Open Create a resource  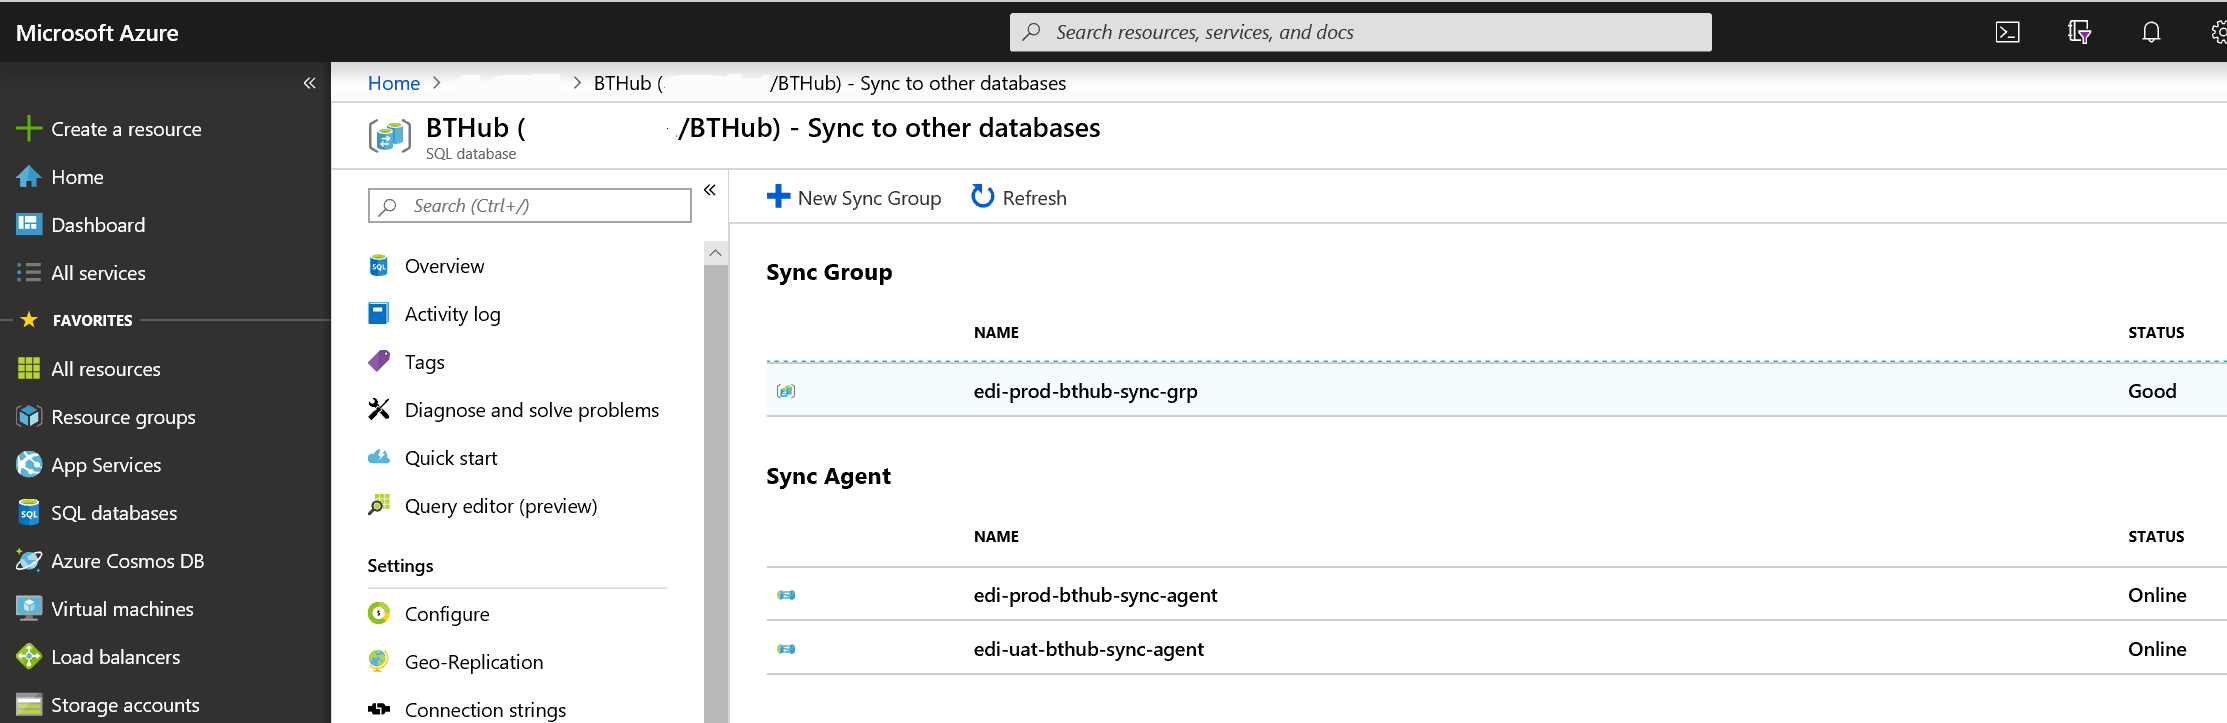tap(126, 129)
